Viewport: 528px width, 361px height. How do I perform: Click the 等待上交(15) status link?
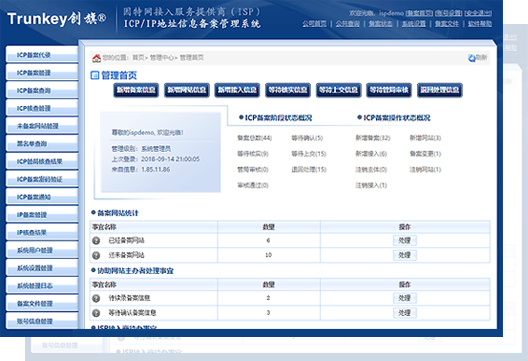(309, 154)
